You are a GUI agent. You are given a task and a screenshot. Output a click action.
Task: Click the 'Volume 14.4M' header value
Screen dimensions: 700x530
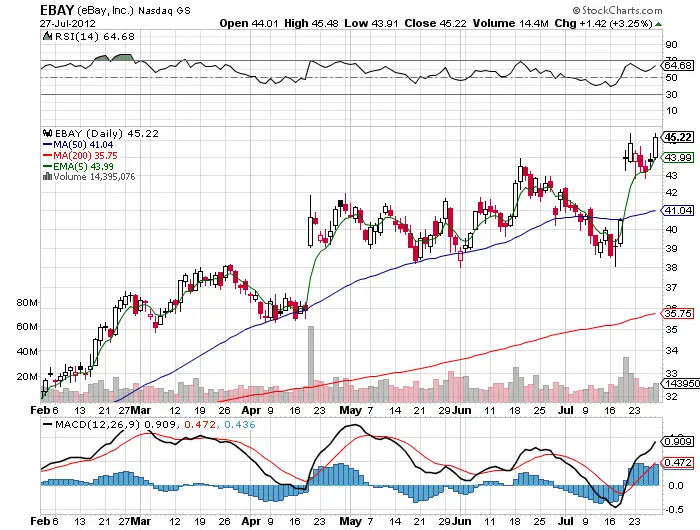tap(511, 23)
